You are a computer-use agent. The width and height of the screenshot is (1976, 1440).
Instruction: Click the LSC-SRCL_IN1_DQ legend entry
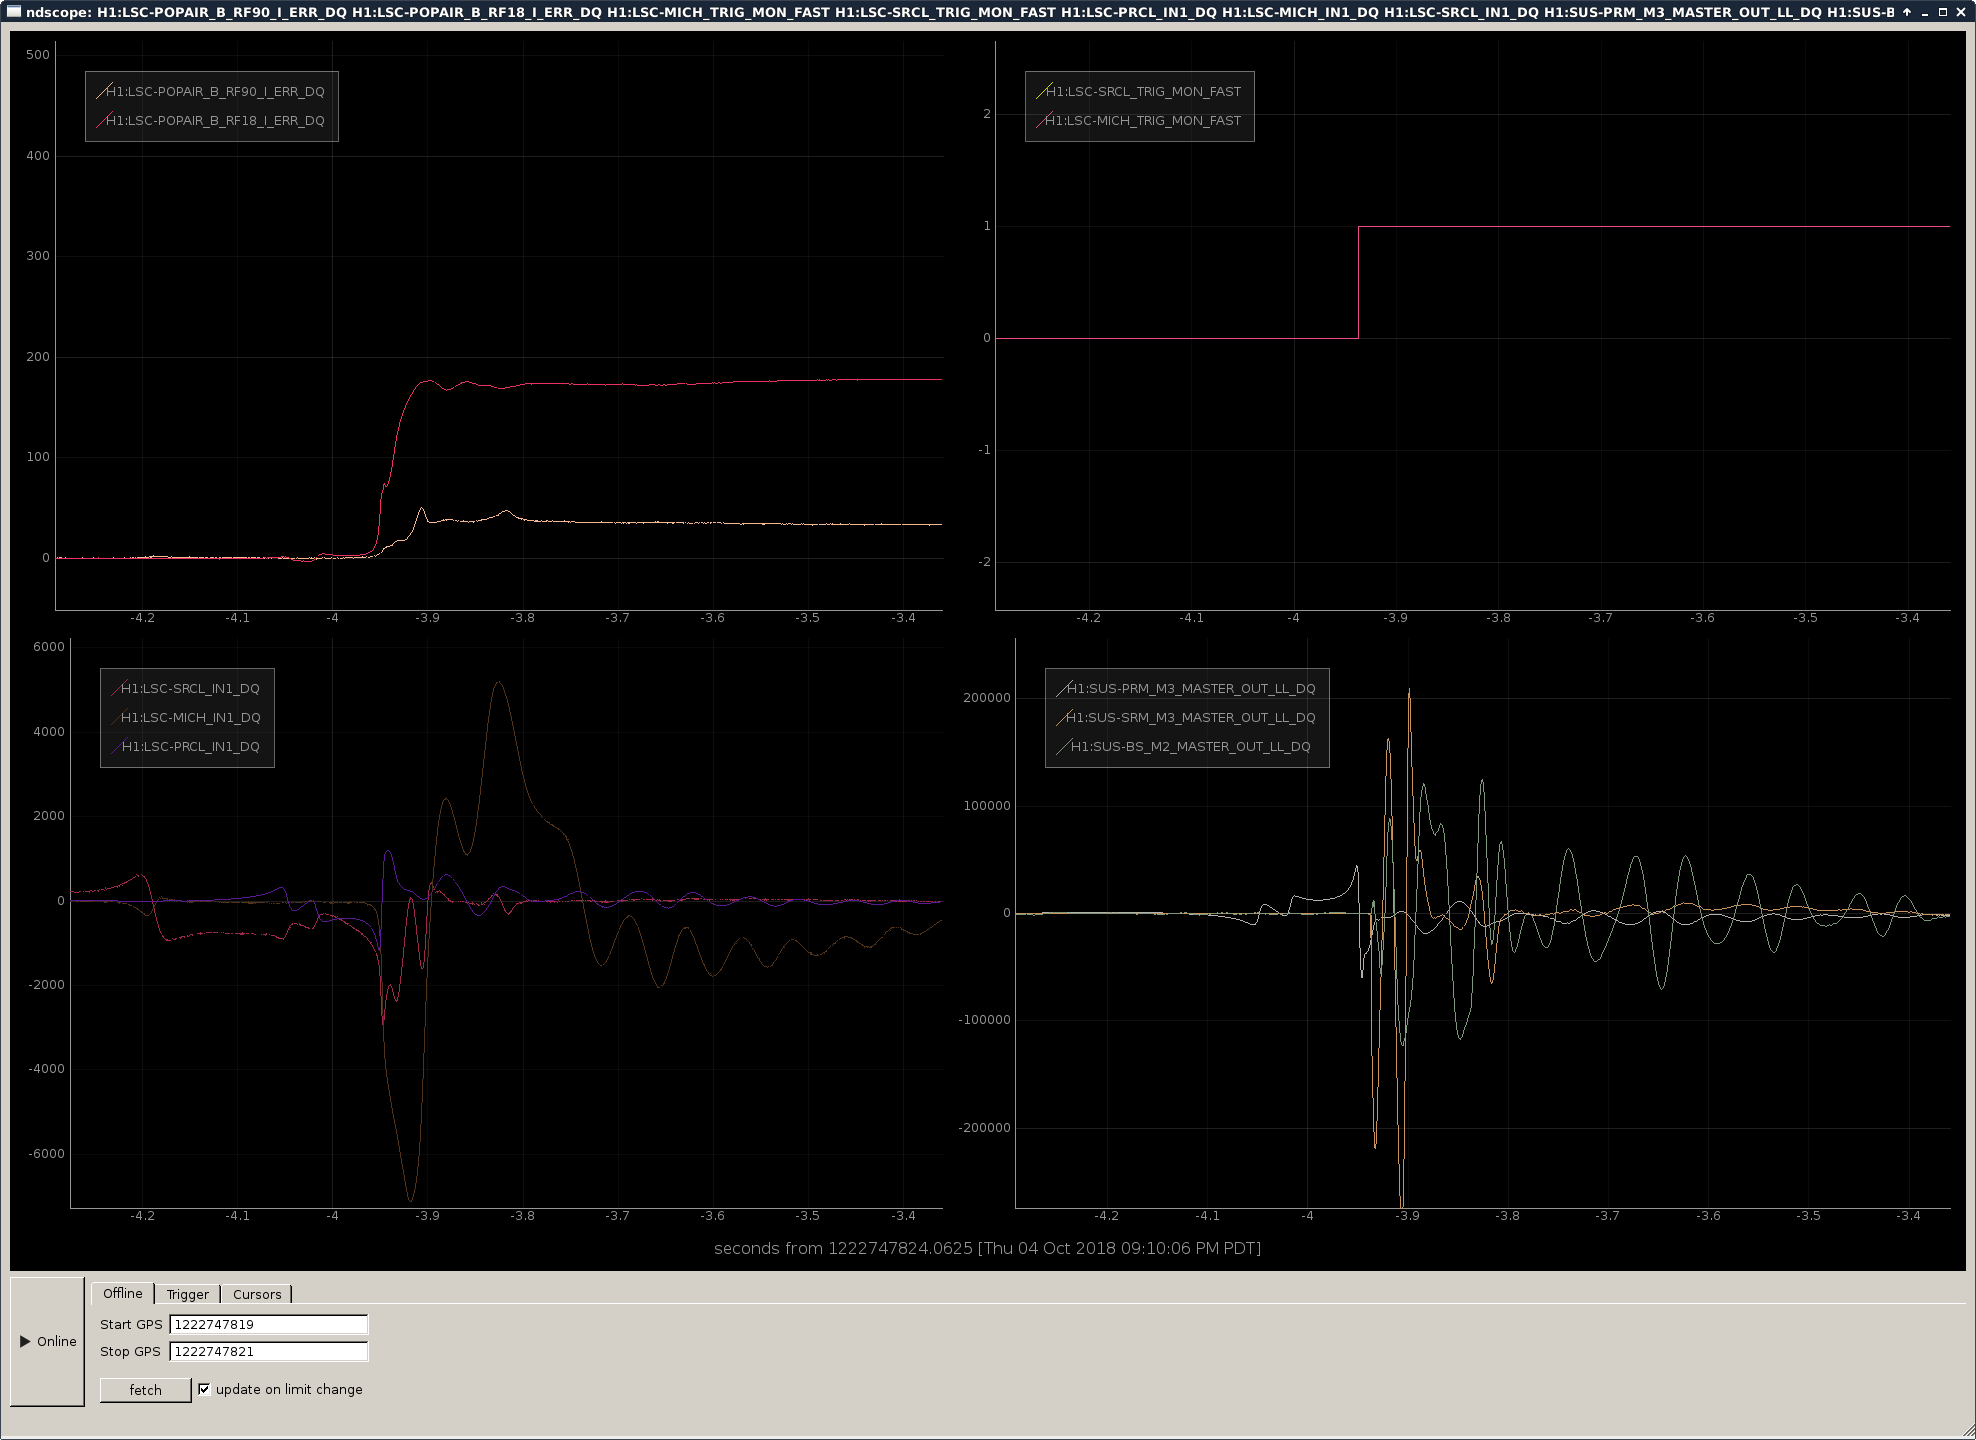coord(190,689)
